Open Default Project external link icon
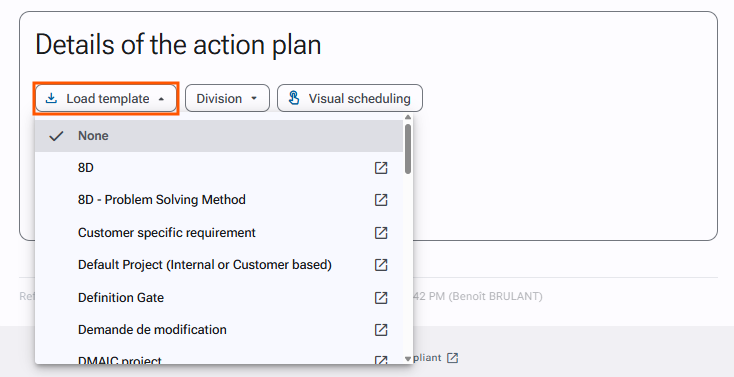 381,265
